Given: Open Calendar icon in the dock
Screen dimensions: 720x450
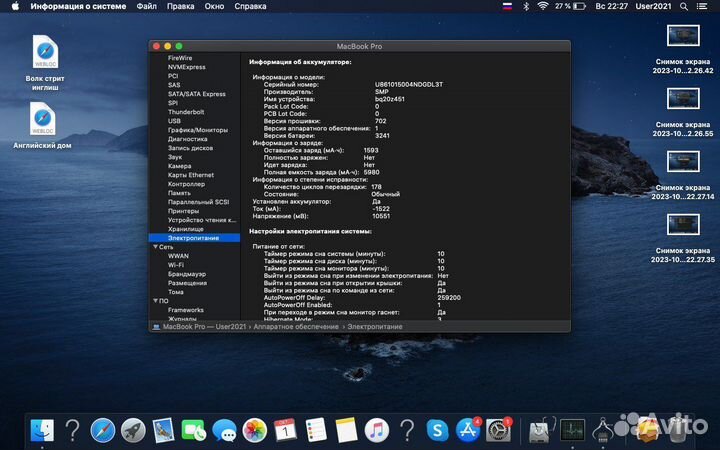Looking at the screenshot, I should (x=285, y=431).
